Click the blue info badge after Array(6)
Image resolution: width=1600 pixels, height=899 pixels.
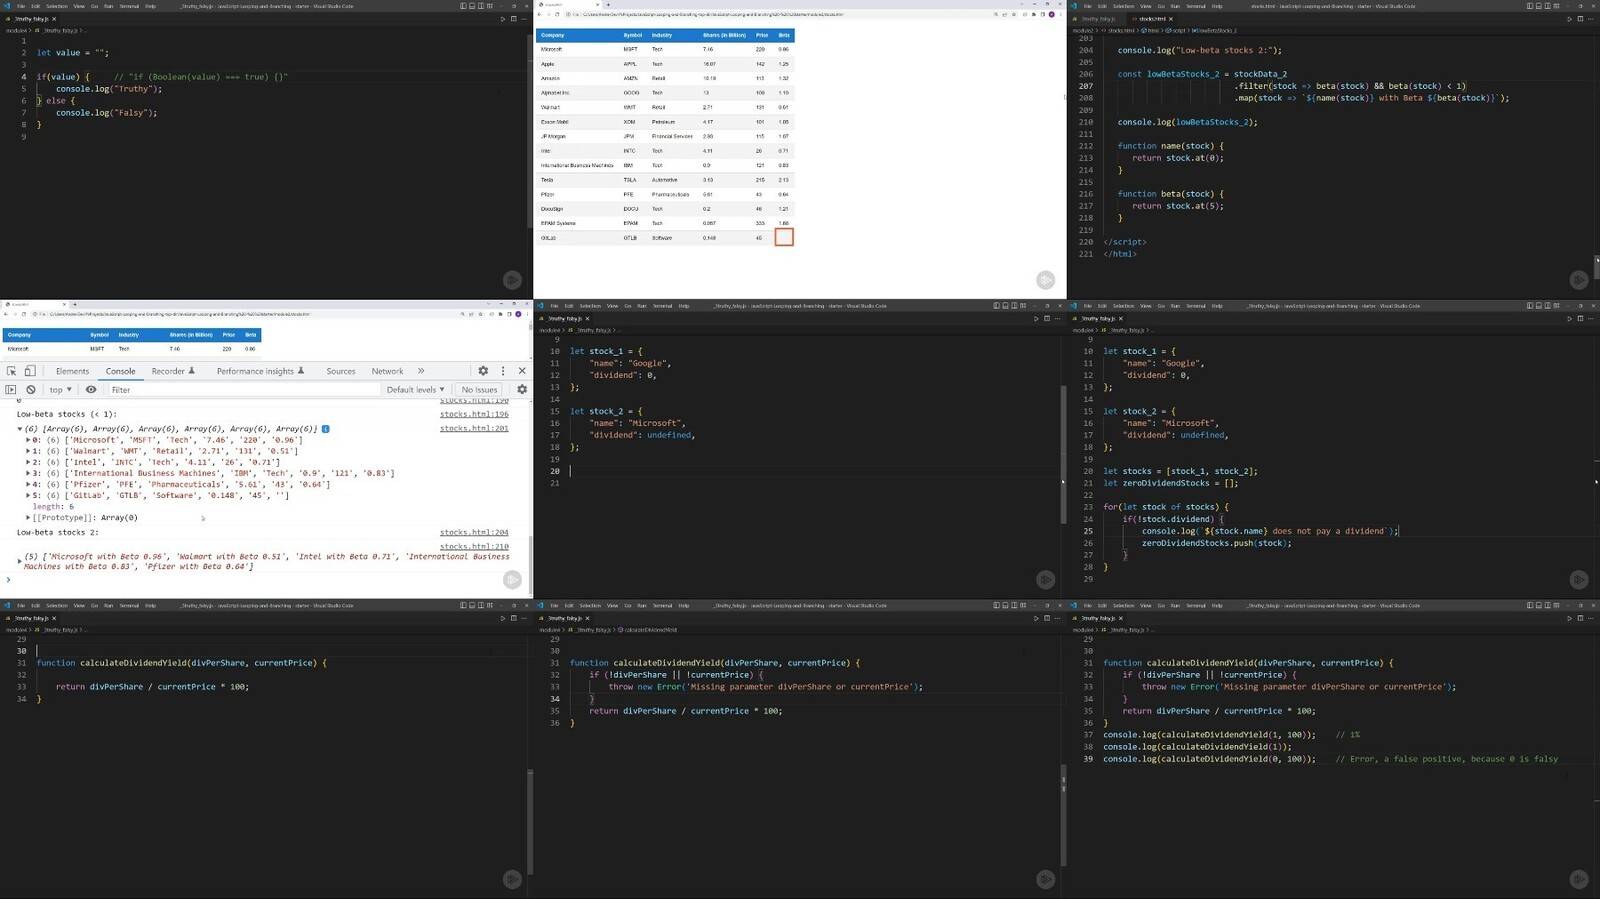325,429
